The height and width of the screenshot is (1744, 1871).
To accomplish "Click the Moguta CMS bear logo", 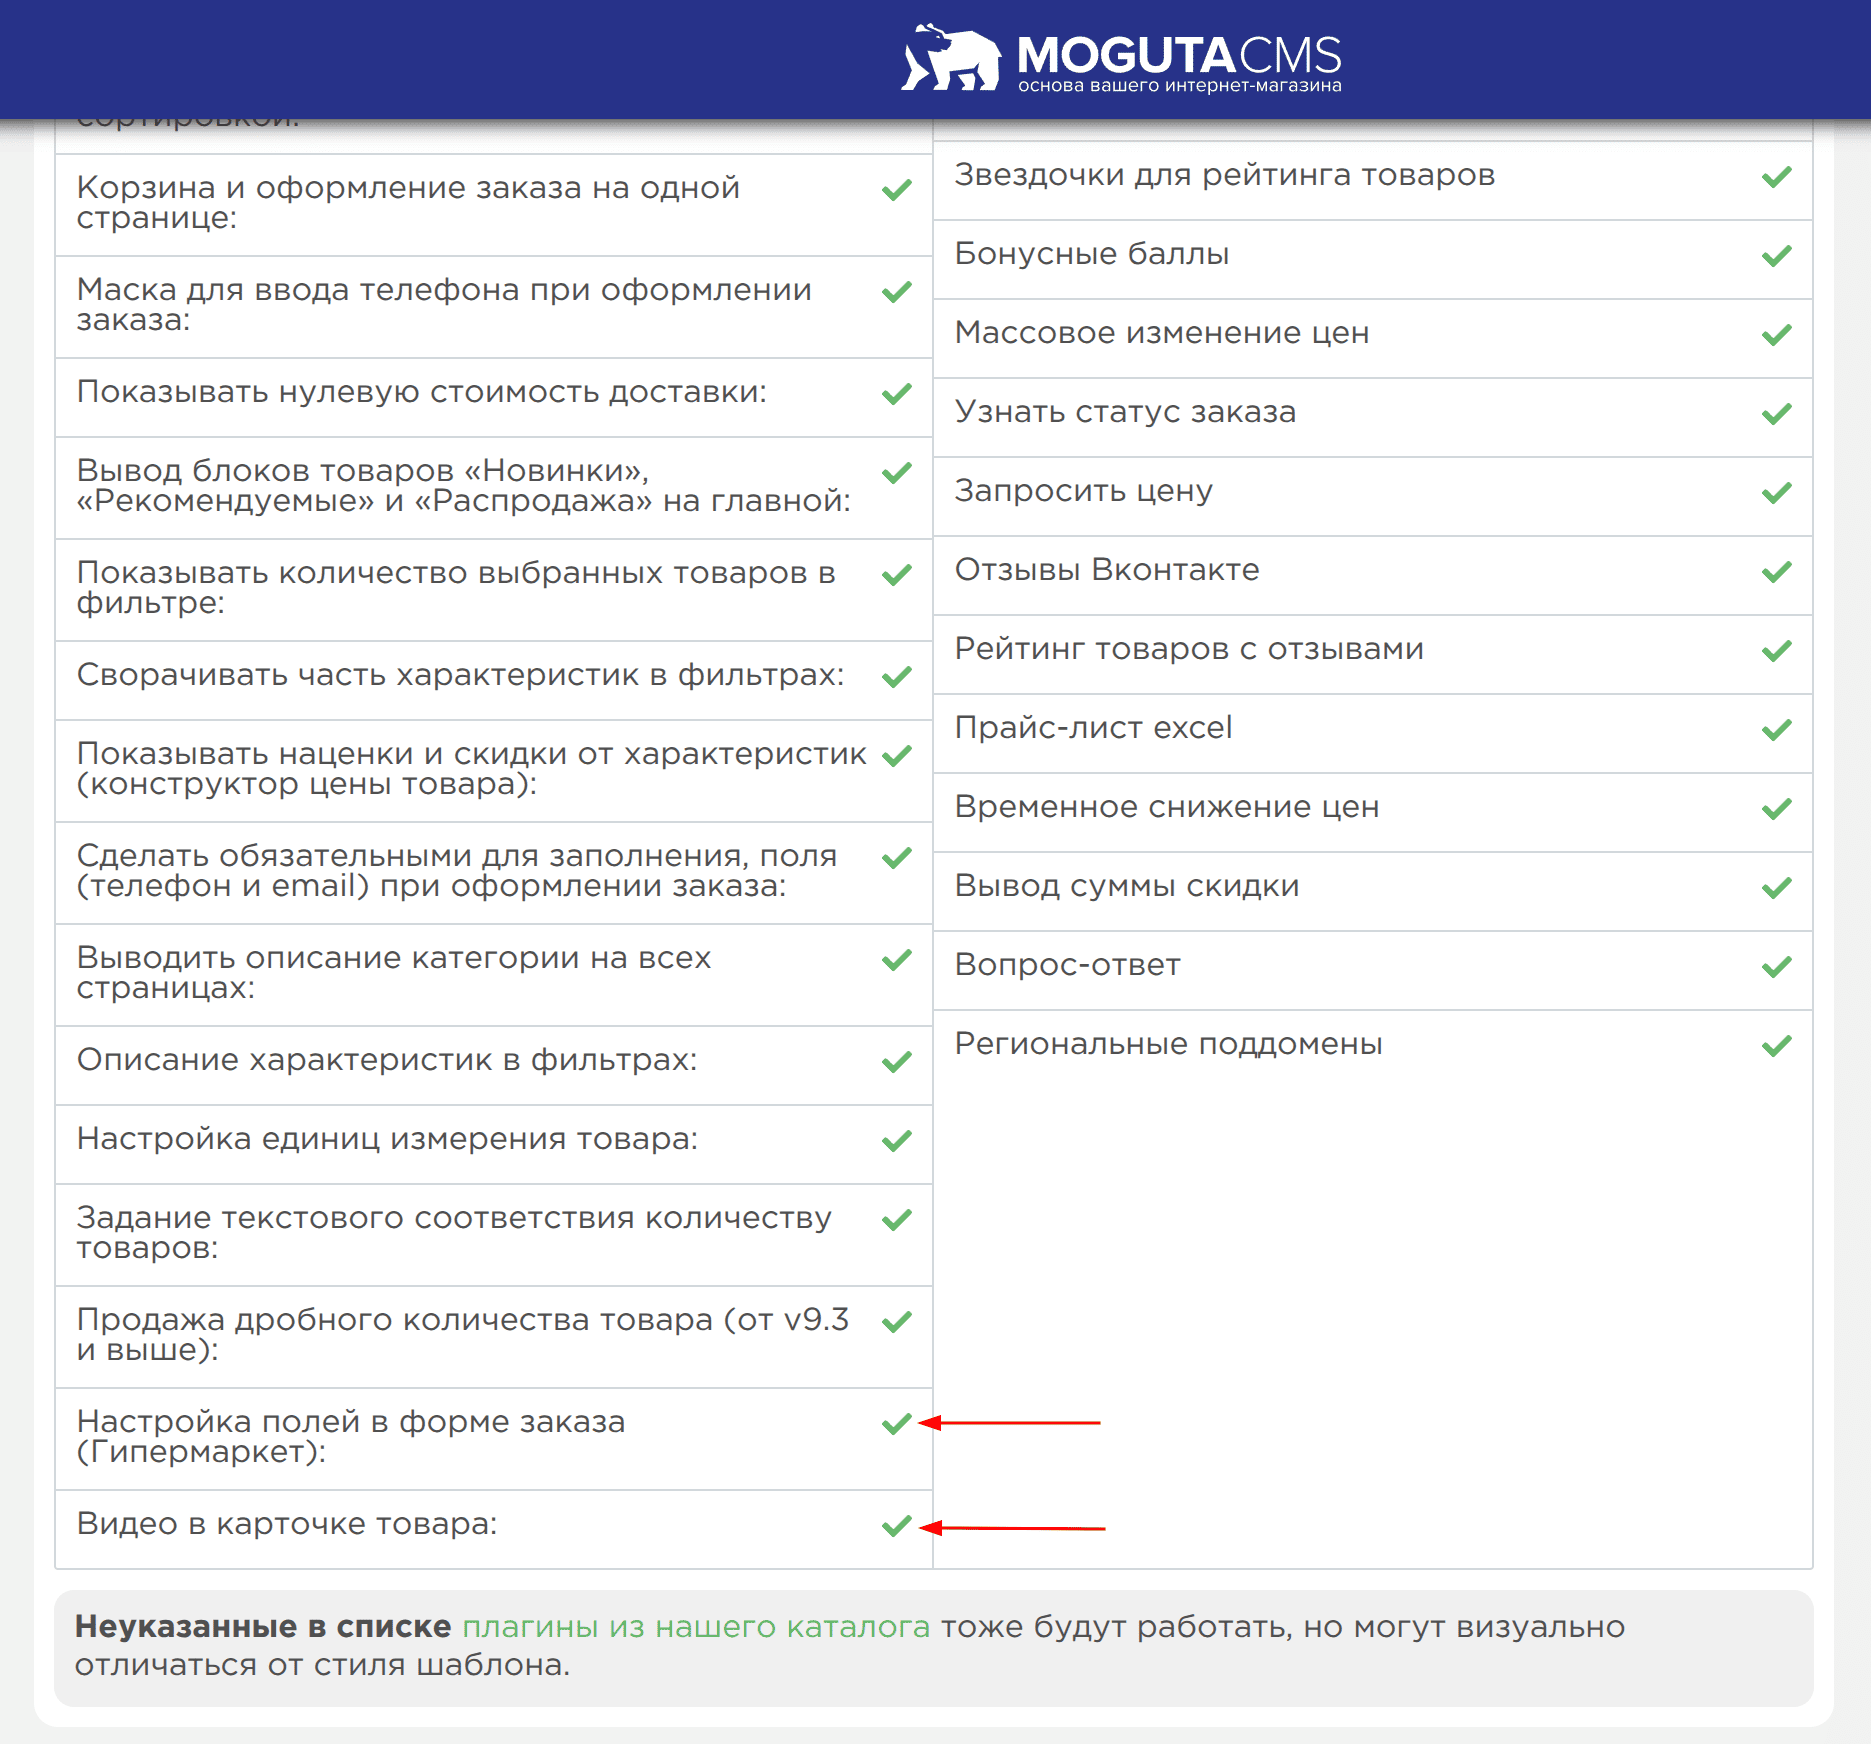I will (x=950, y=58).
